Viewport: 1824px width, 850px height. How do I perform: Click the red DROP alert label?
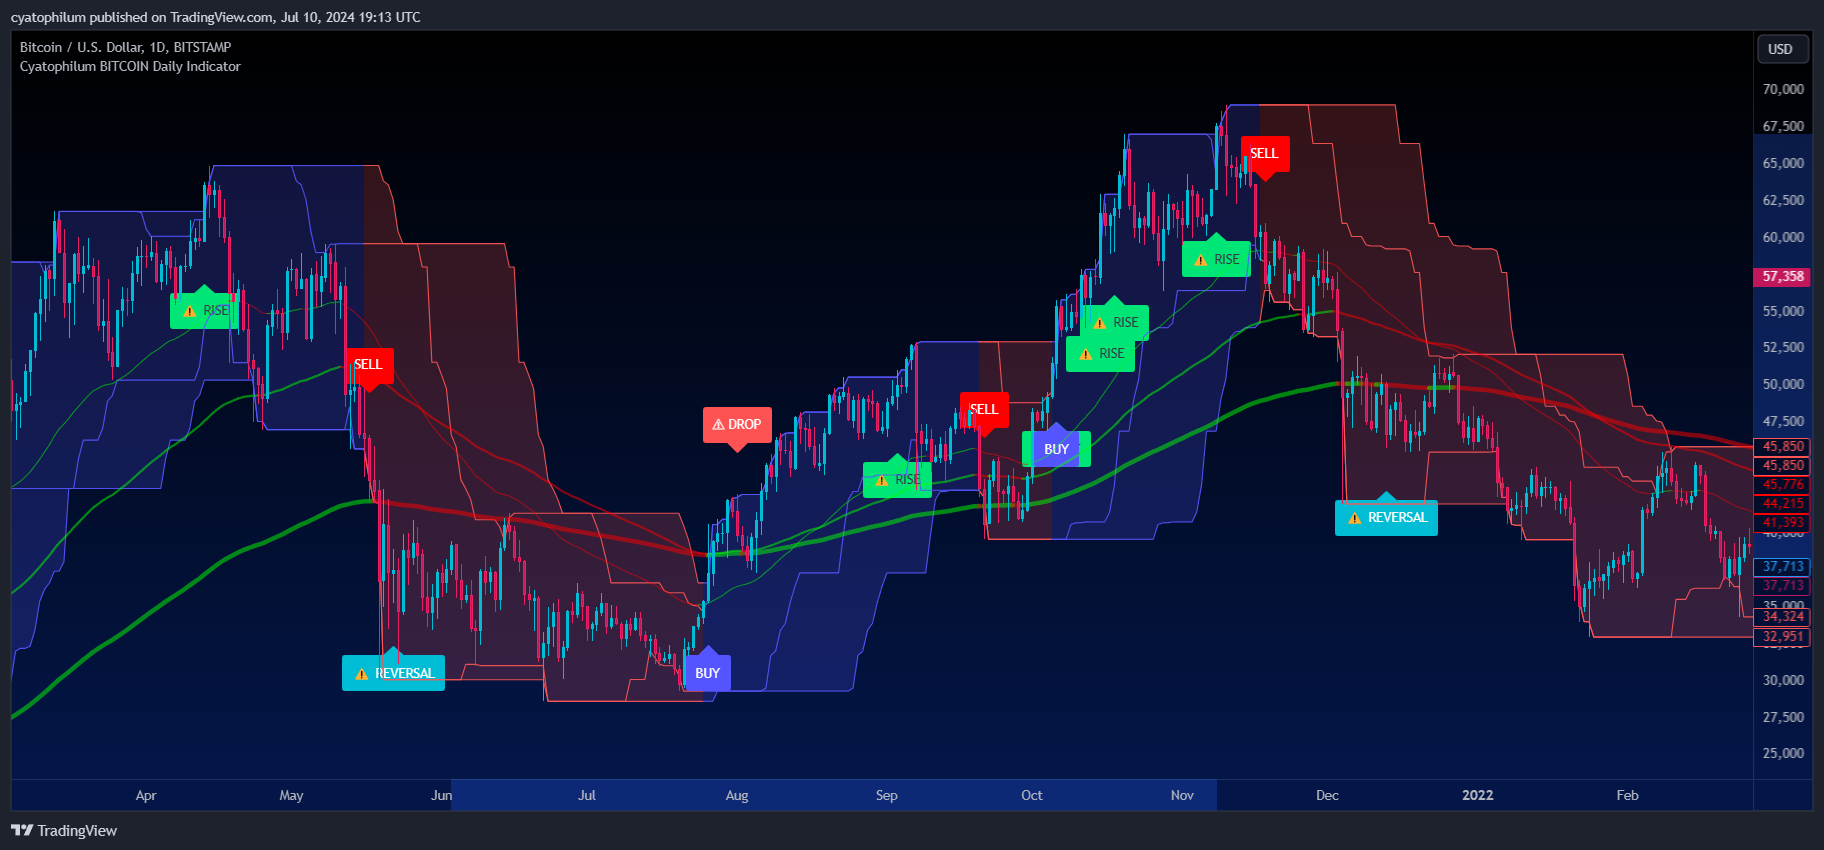pyautogui.click(x=737, y=425)
